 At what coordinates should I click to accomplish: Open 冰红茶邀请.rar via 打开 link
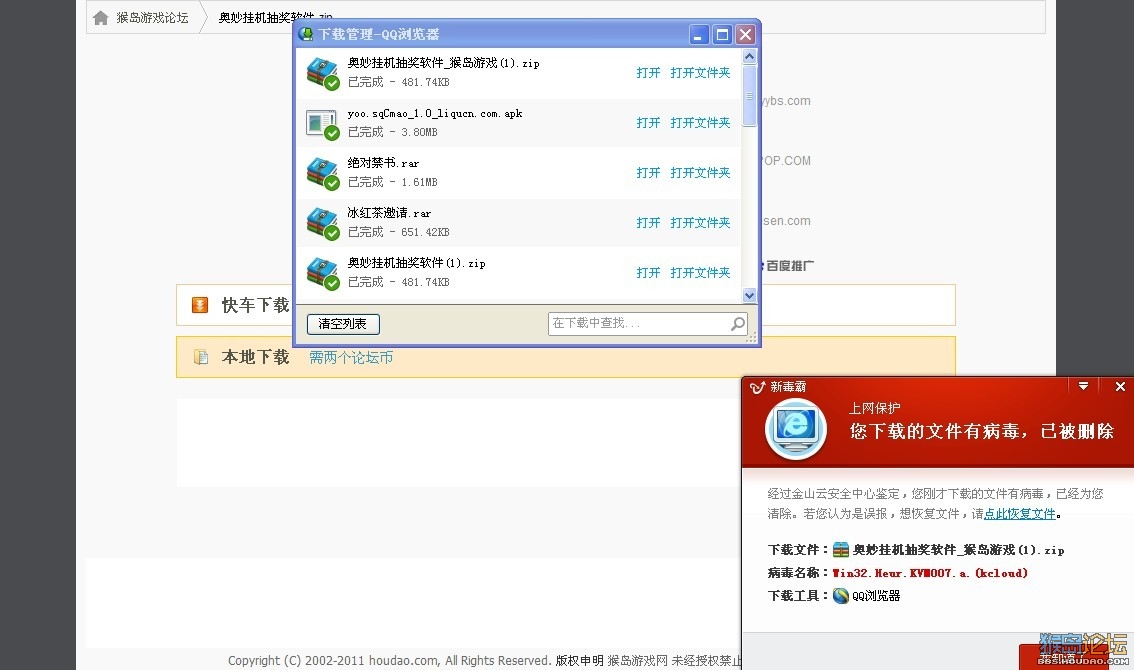click(648, 222)
